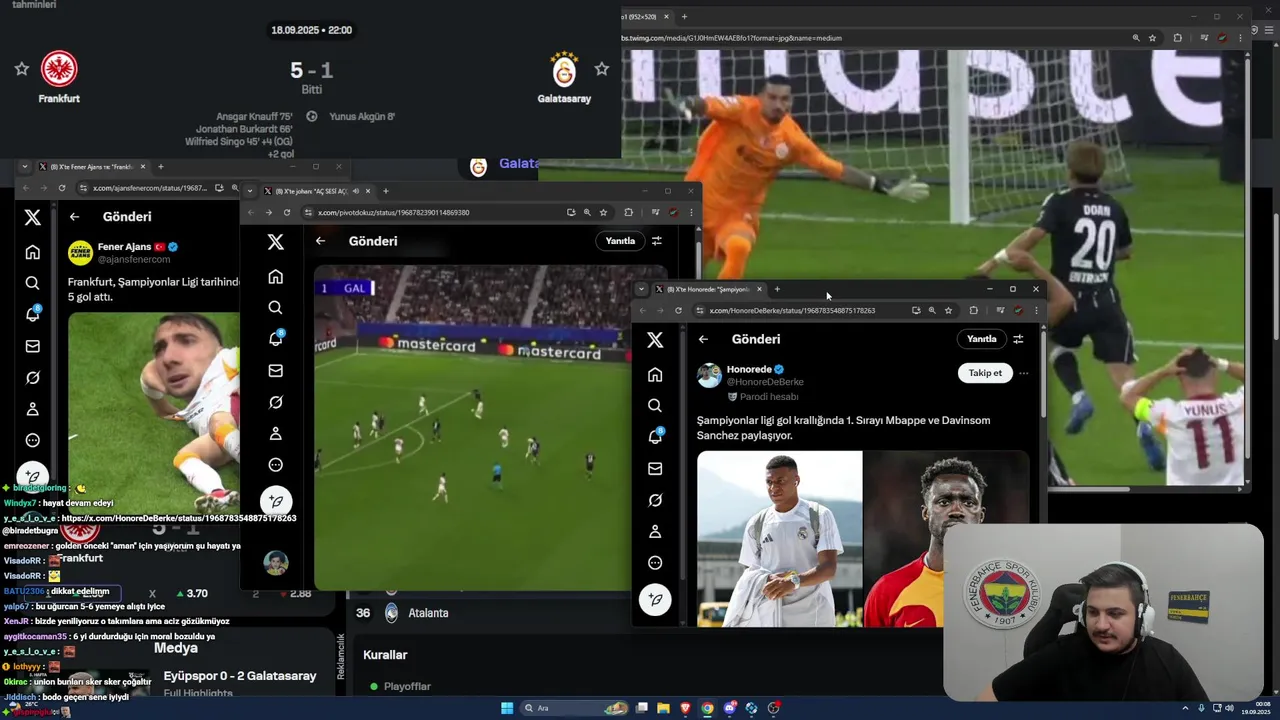The width and height of the screenshot is (1280, 720).
Task: Compose a post in the pivotdokuz X window
Action: point(276,501)
